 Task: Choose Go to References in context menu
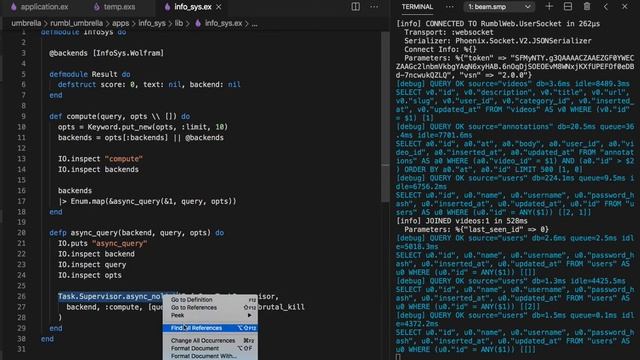[211, 307]
